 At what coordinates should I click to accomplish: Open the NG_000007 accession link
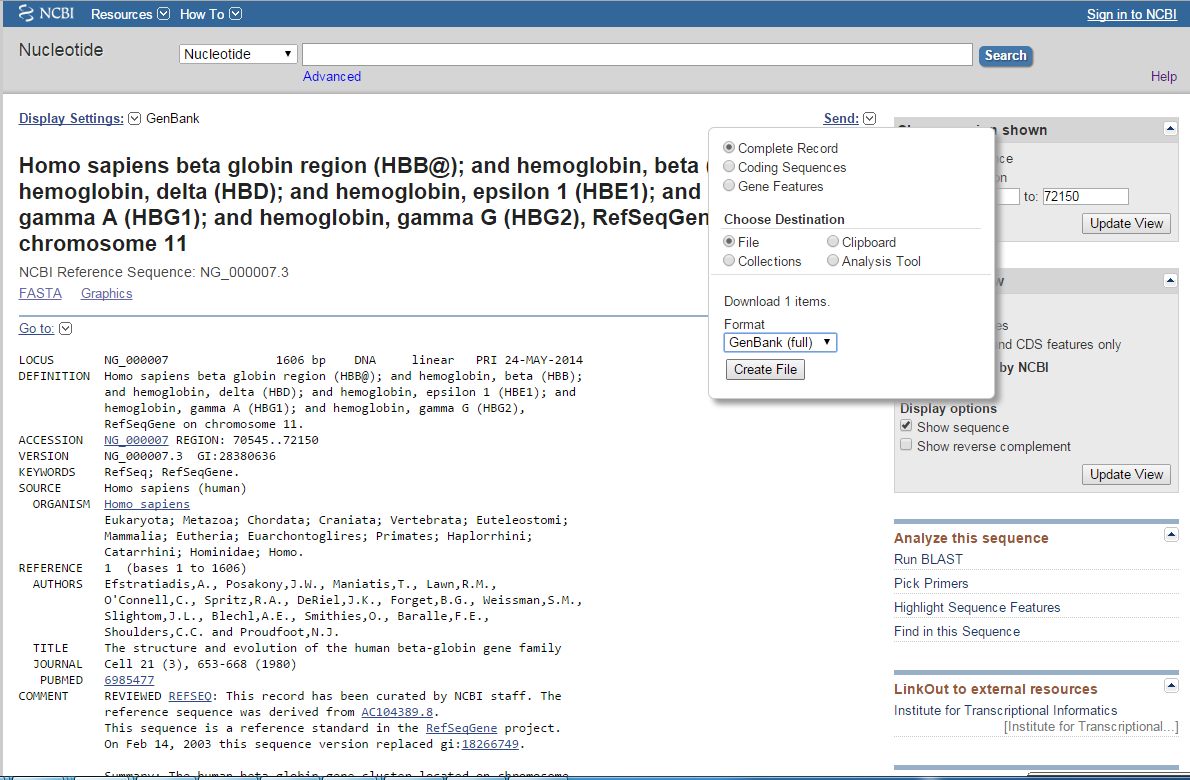(136, 440)
